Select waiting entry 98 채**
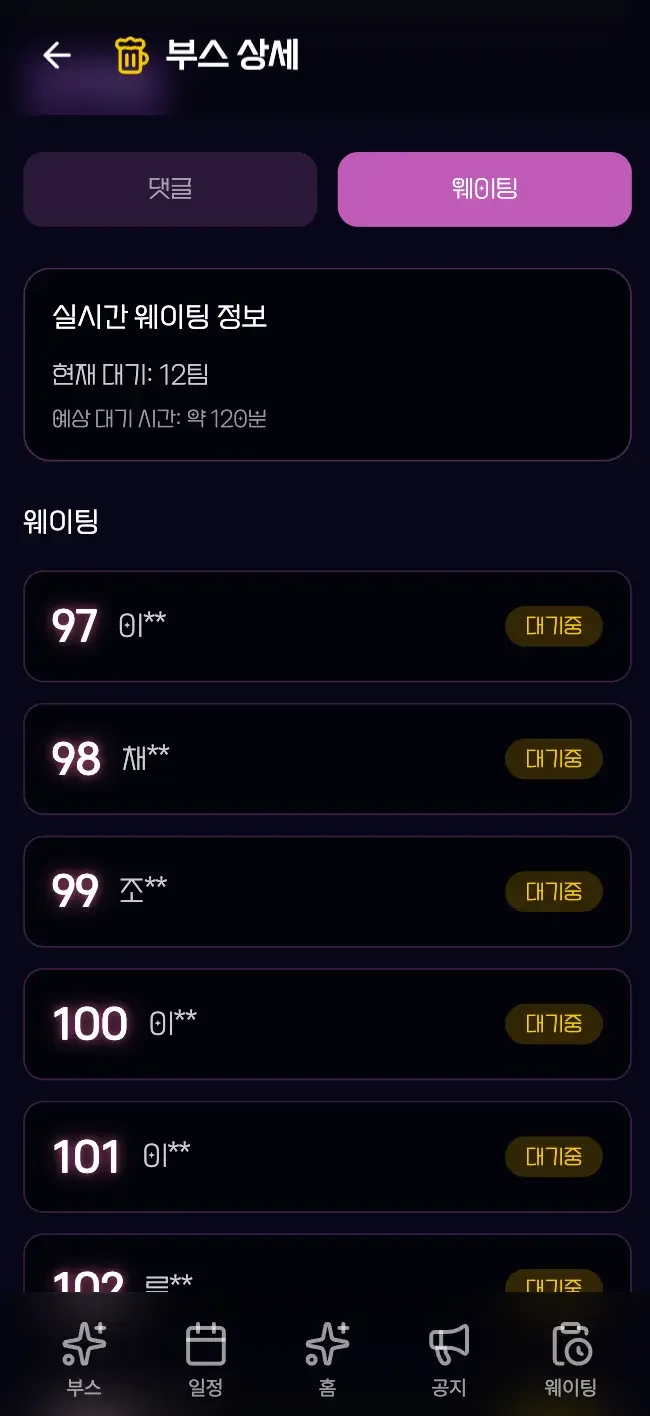 point(300,759)
